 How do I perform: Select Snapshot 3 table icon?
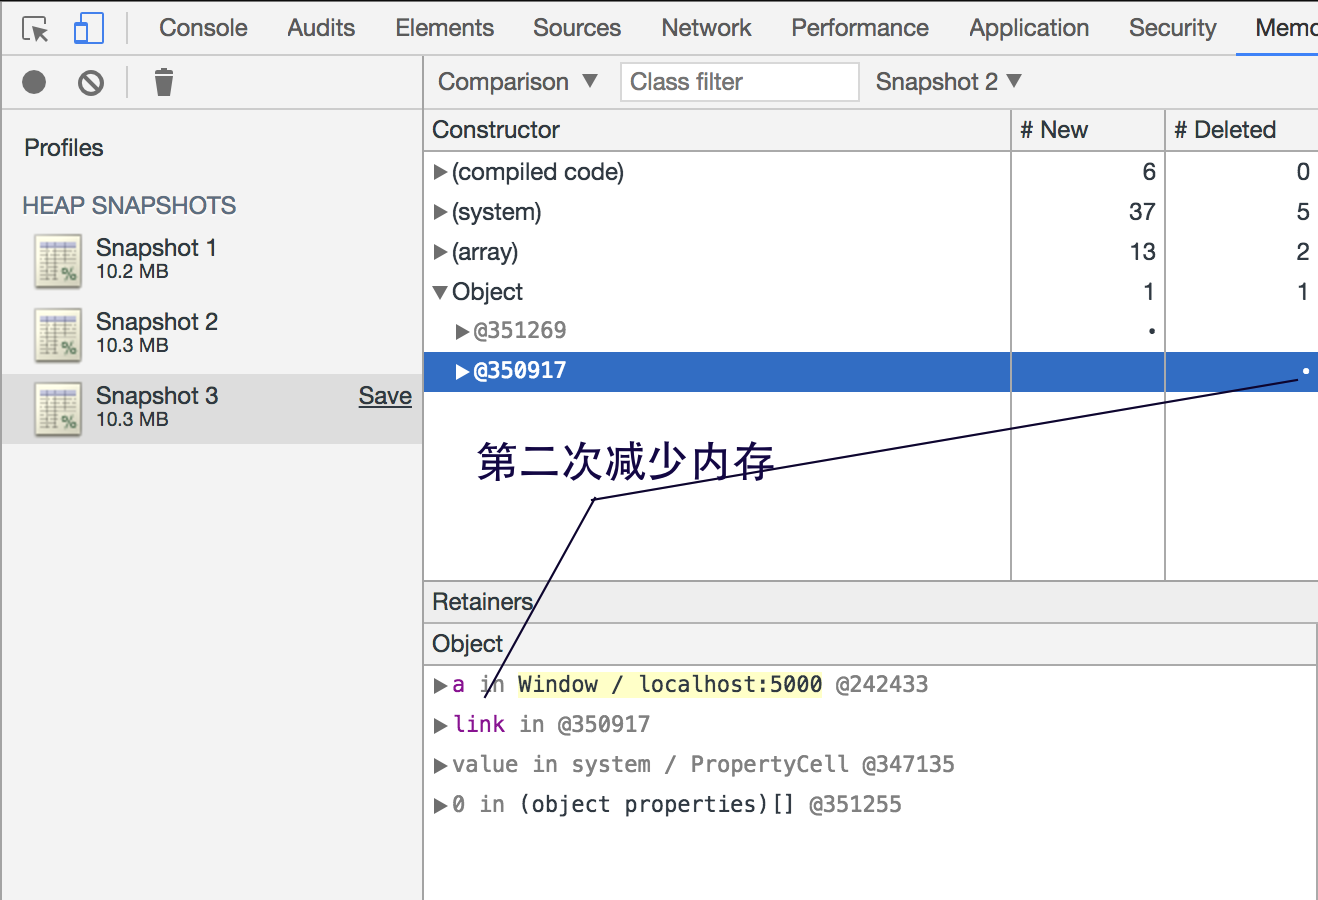coord(58,408)
